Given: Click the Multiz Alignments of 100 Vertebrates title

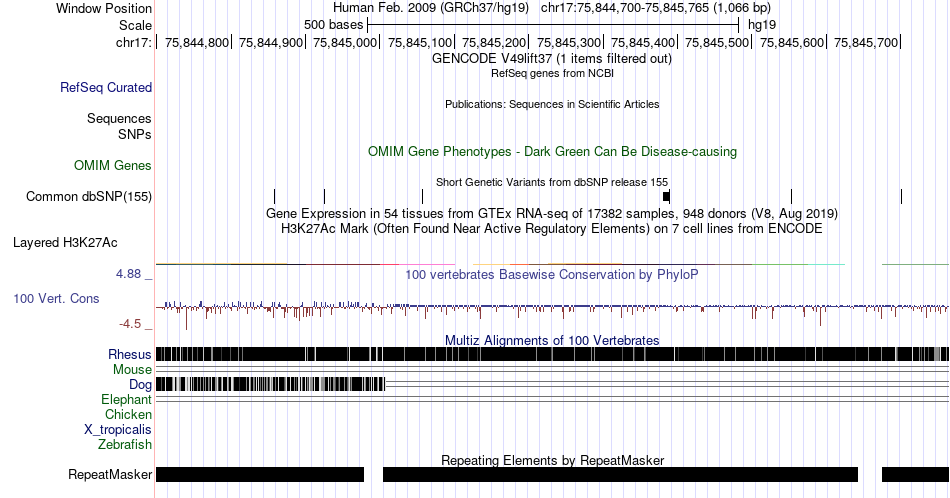Looking at the screenshot, I should point(552,340).
